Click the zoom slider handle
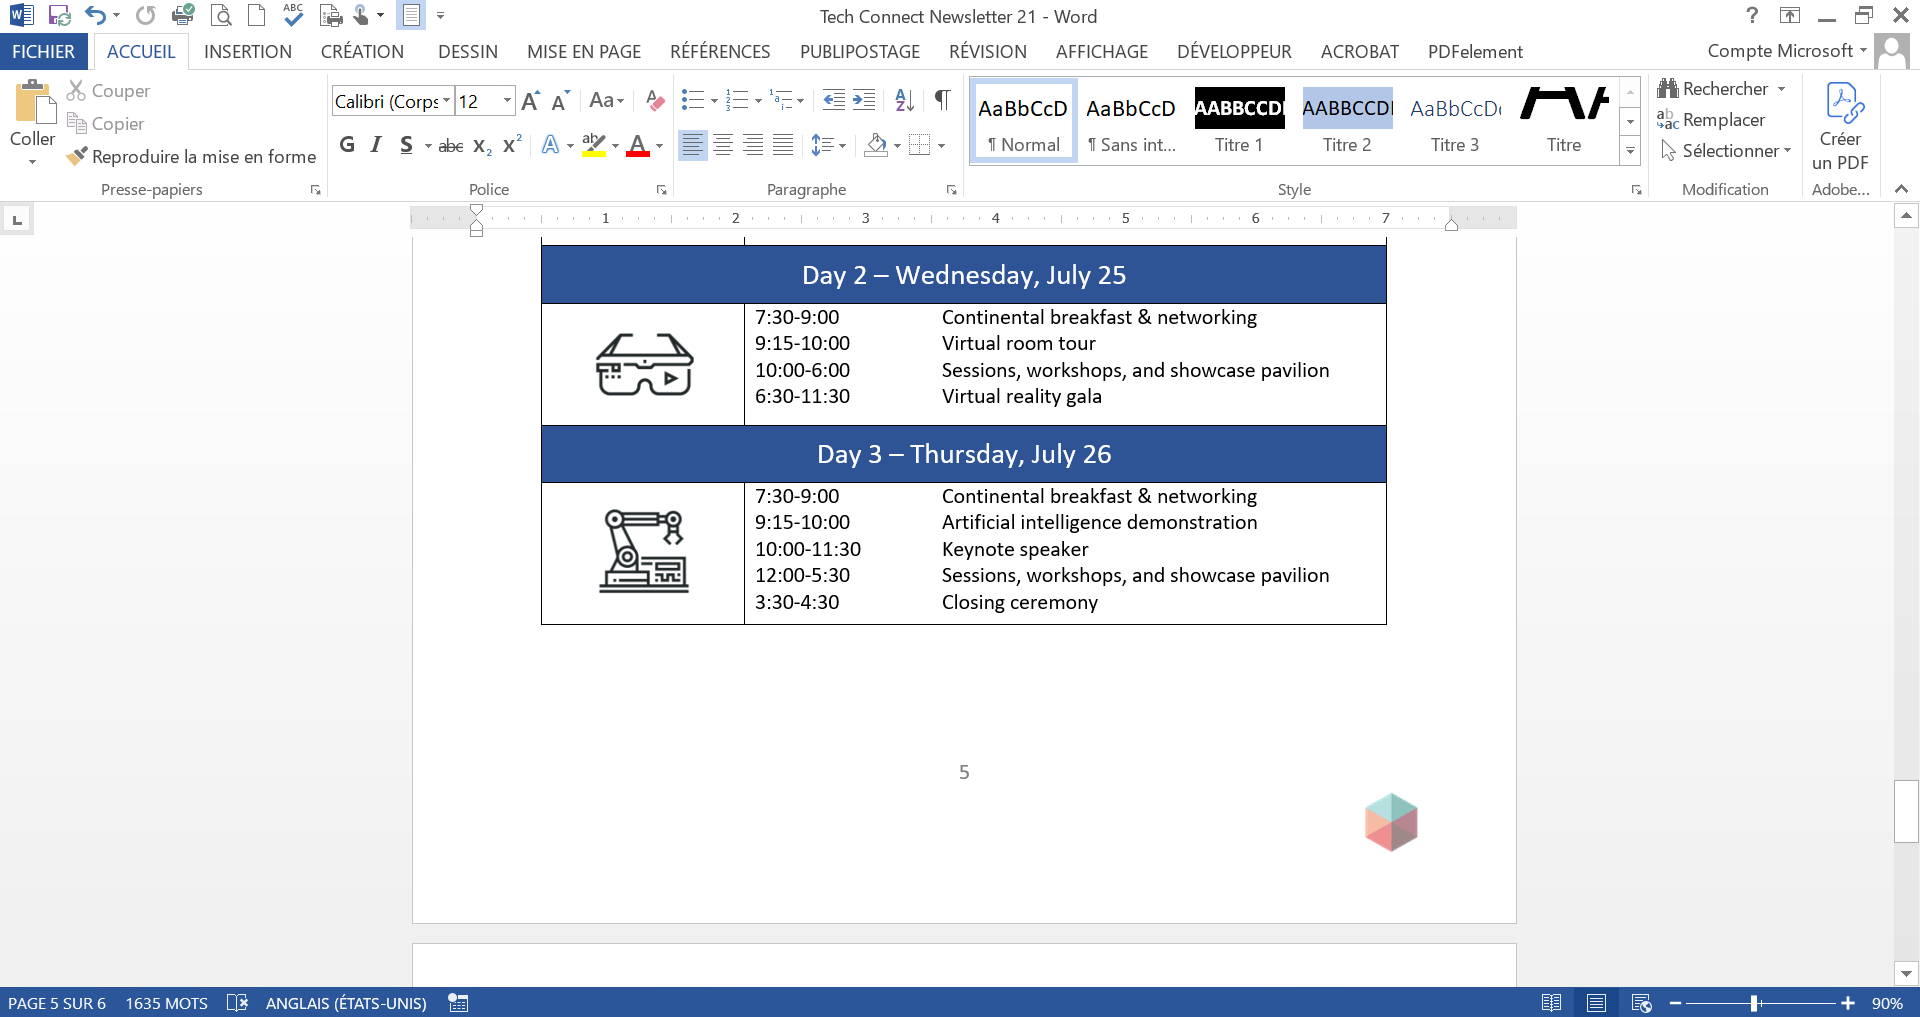1920x1017 pixels. click(x=1754, y=1003)
